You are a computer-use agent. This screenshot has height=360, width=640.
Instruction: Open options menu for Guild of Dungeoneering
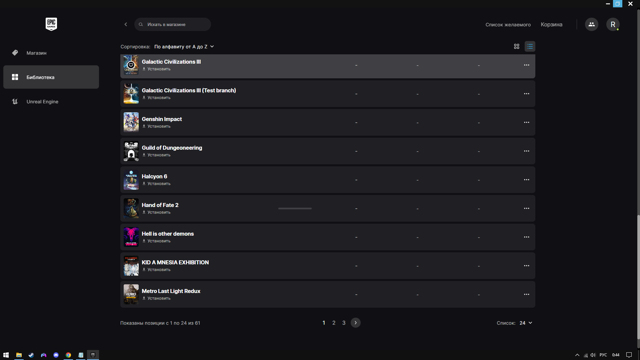tap(527, 151)
